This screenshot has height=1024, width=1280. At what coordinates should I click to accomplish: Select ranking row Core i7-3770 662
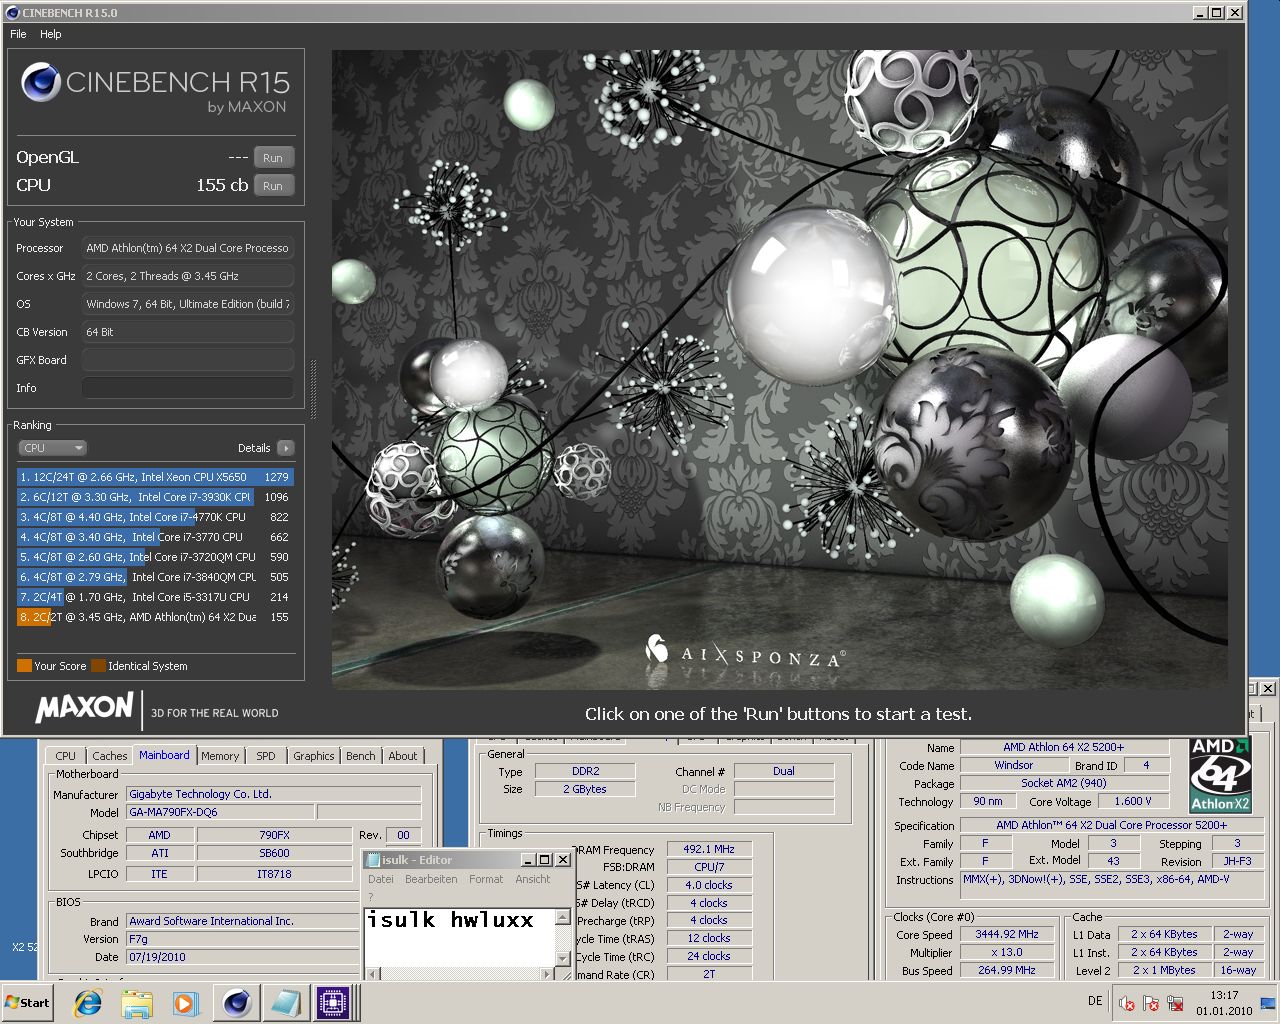155,537
